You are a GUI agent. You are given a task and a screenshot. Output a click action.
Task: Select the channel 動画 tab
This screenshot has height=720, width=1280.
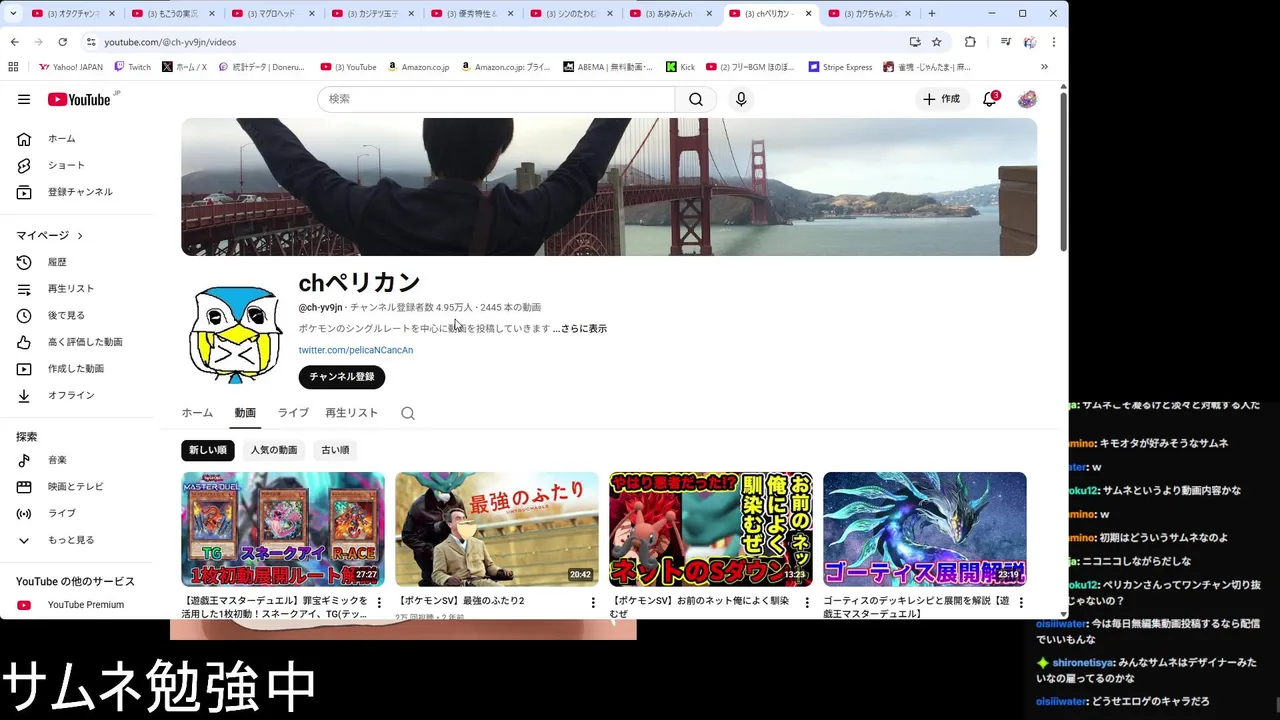[x=245, y=413]
